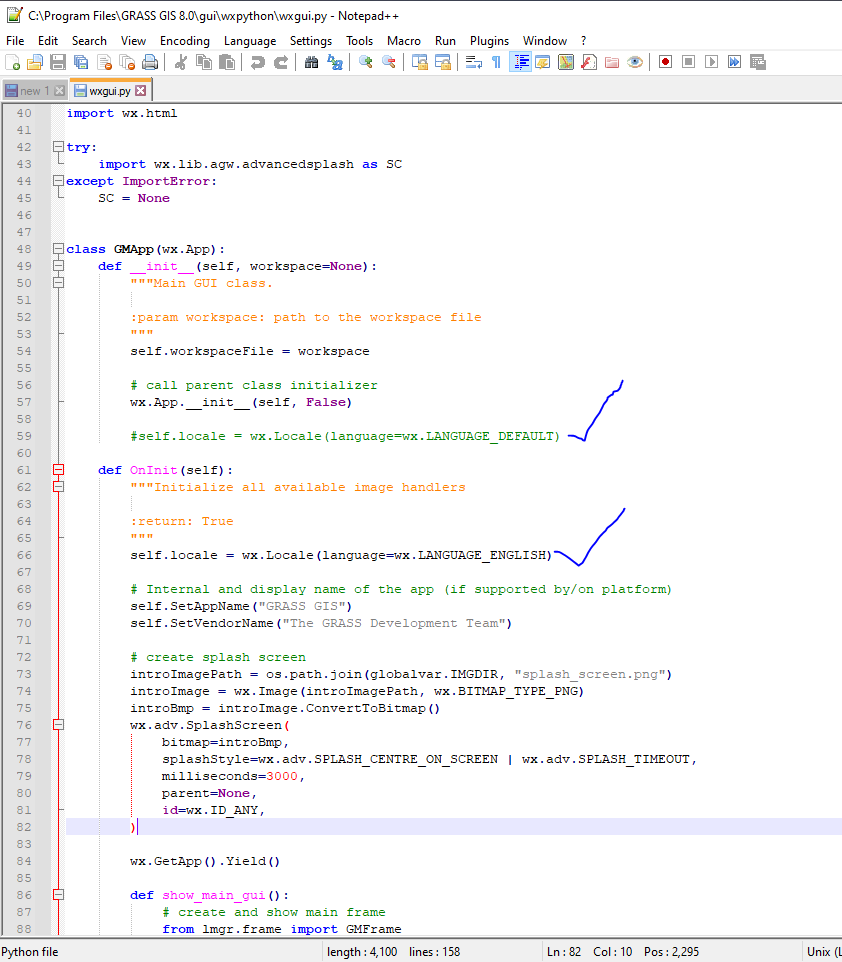Click the Save All icon
Viewport: 842px width, 962px height.
[81, 62]
